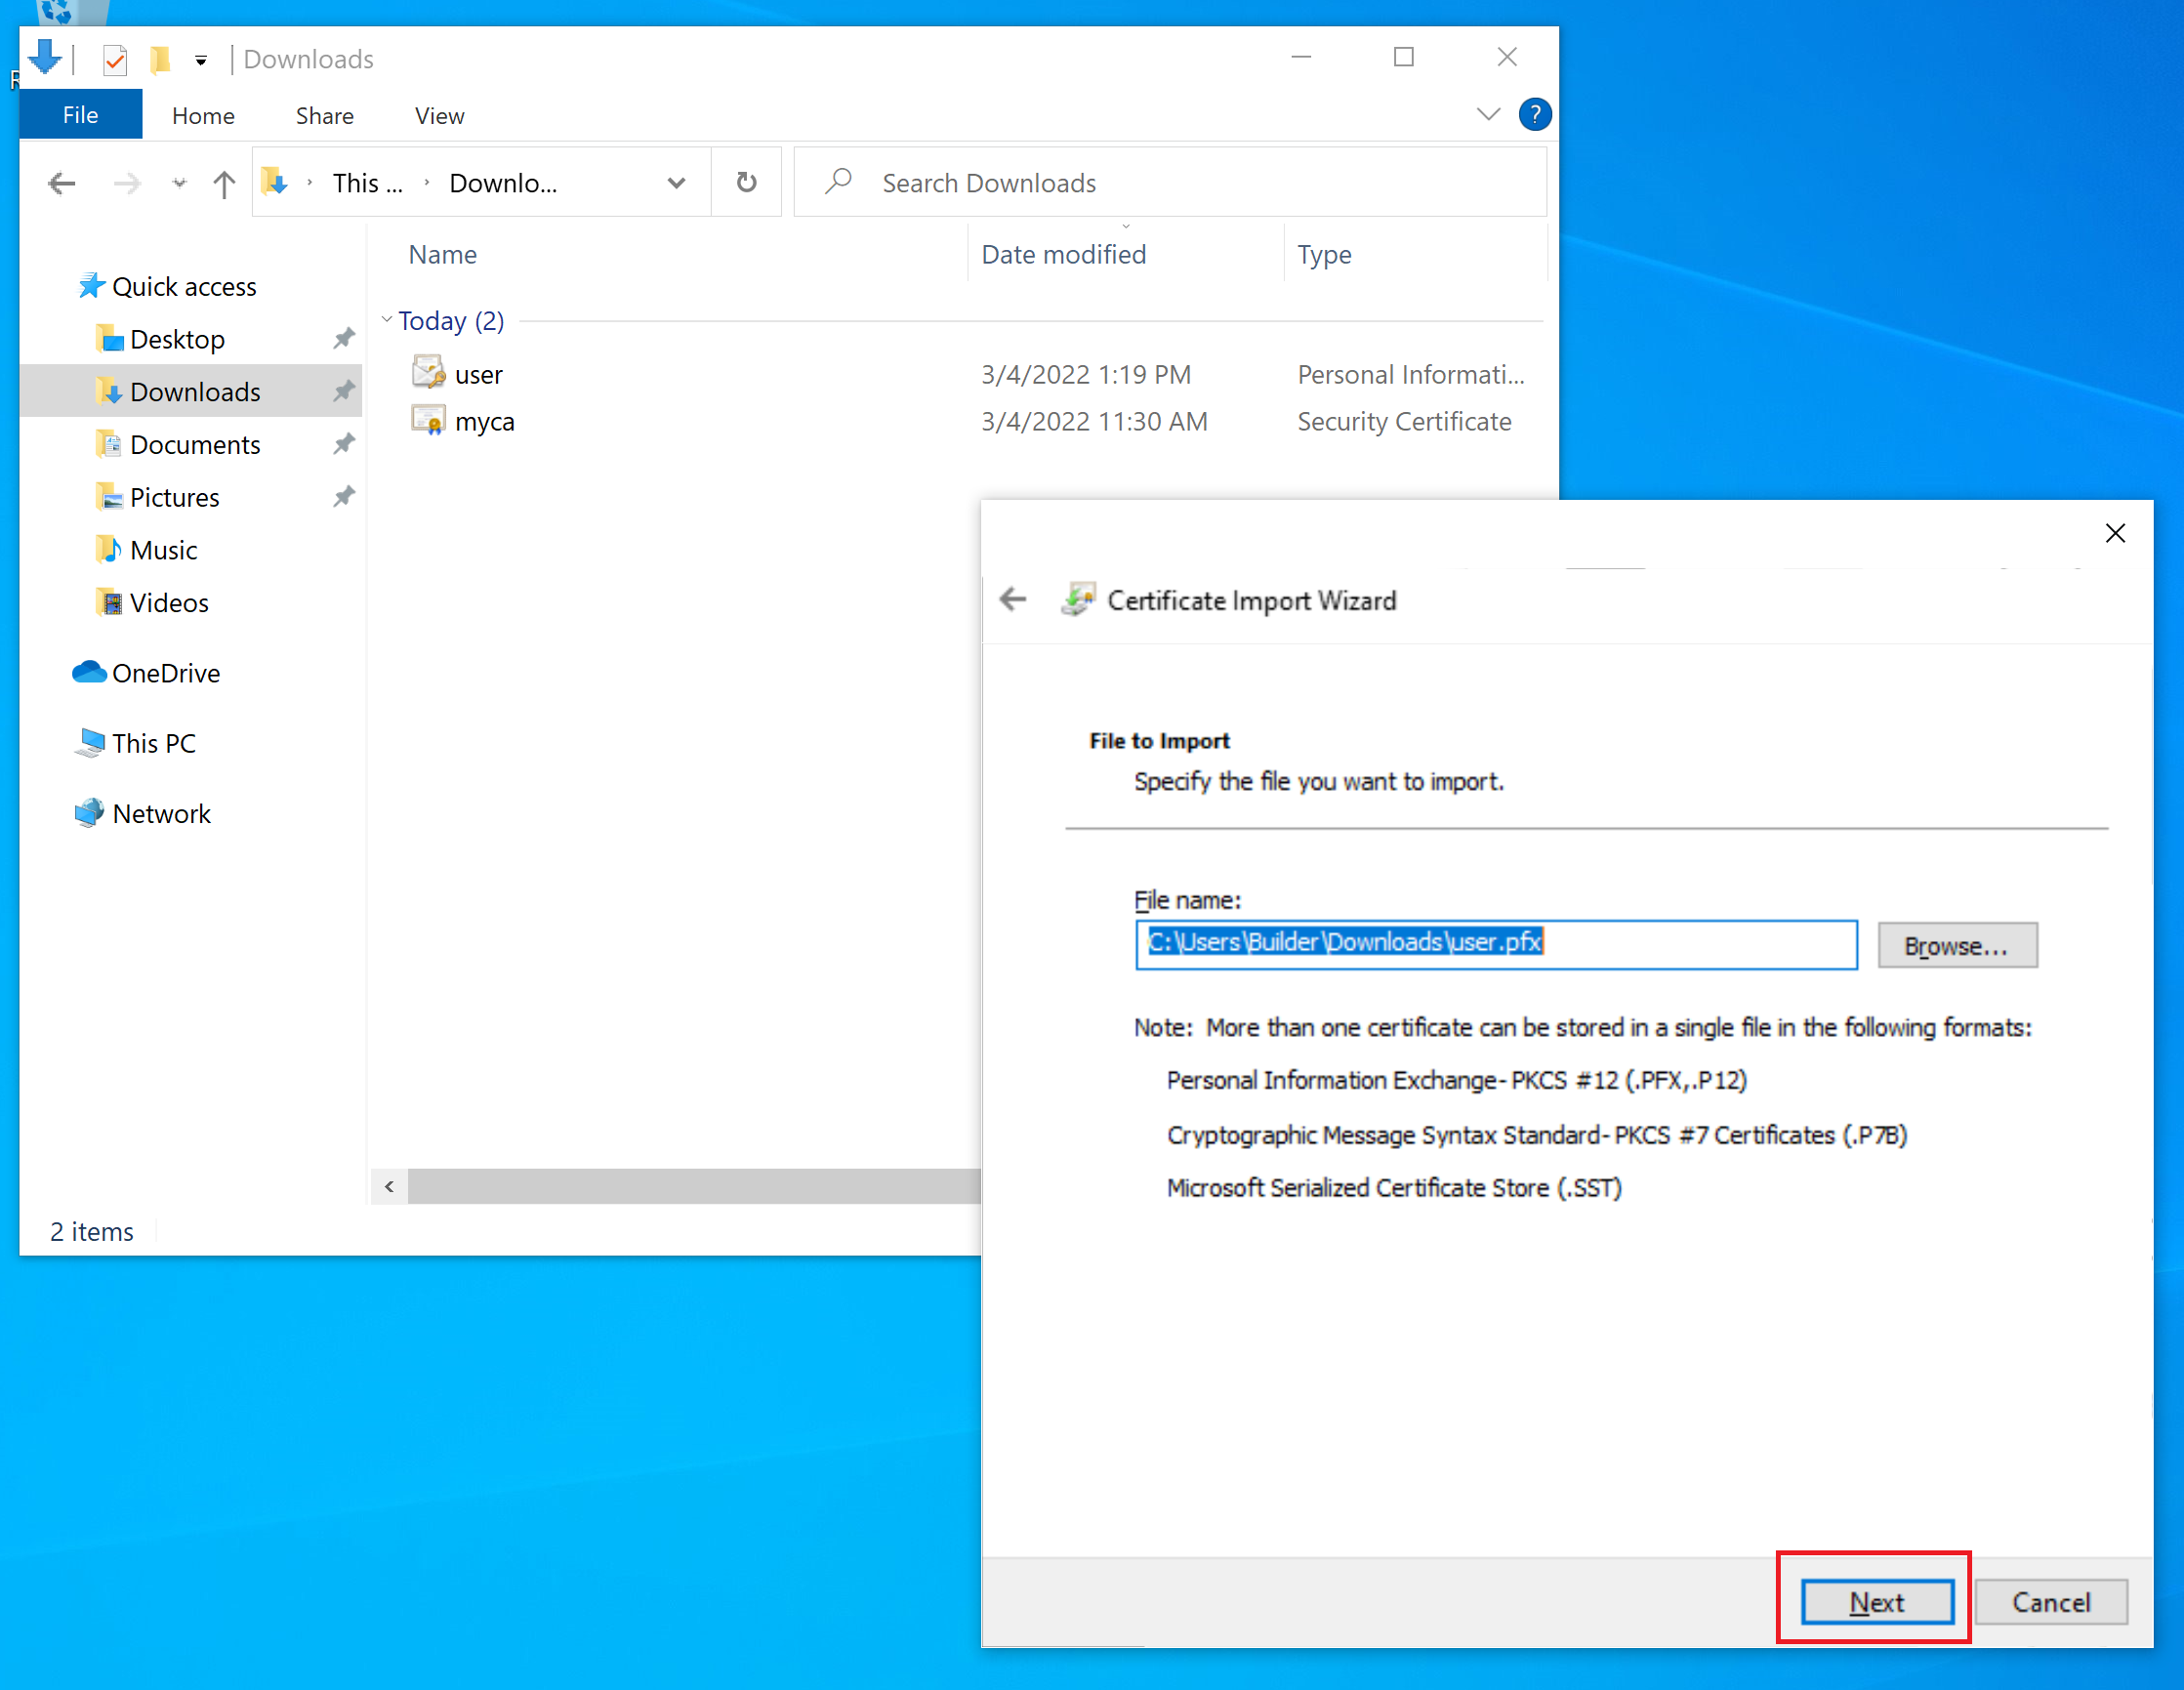Click the Certificate Import Wizard title icon
Image resolution: width=2184 pixels, height=1690 pixels.
pyautogui.click(x=1078, y=599)
